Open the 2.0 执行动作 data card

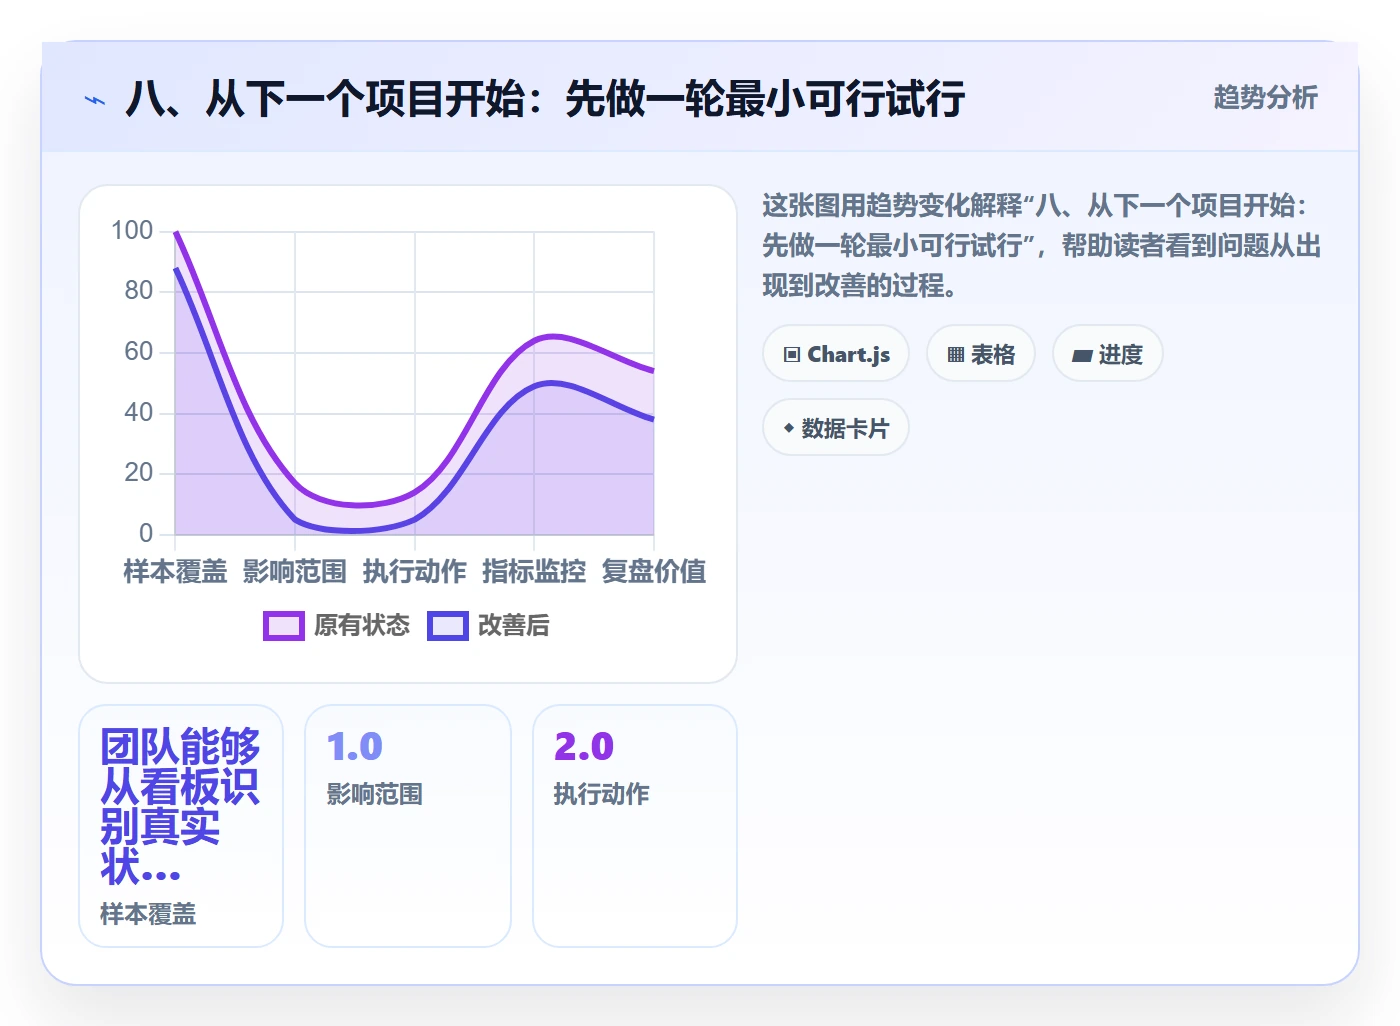pyautogui.click(x=635, y=826)
